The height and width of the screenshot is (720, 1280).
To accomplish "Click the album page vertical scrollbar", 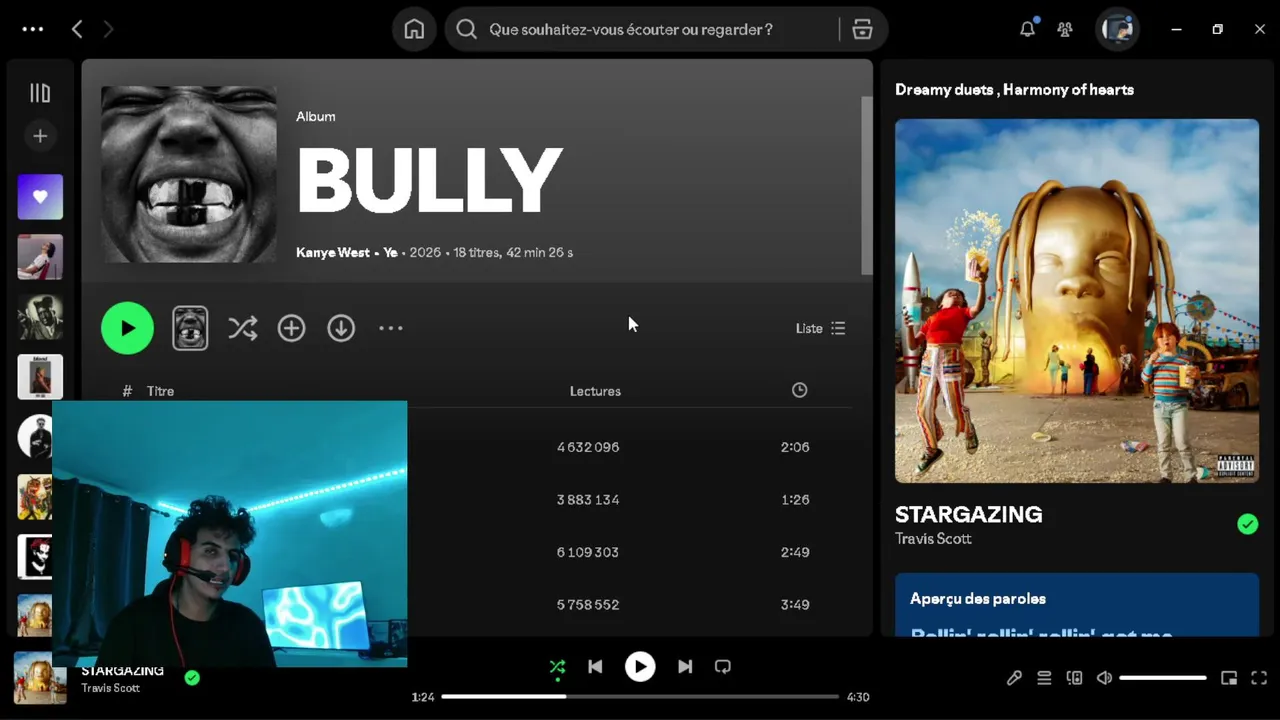I will tap(866, 185).
